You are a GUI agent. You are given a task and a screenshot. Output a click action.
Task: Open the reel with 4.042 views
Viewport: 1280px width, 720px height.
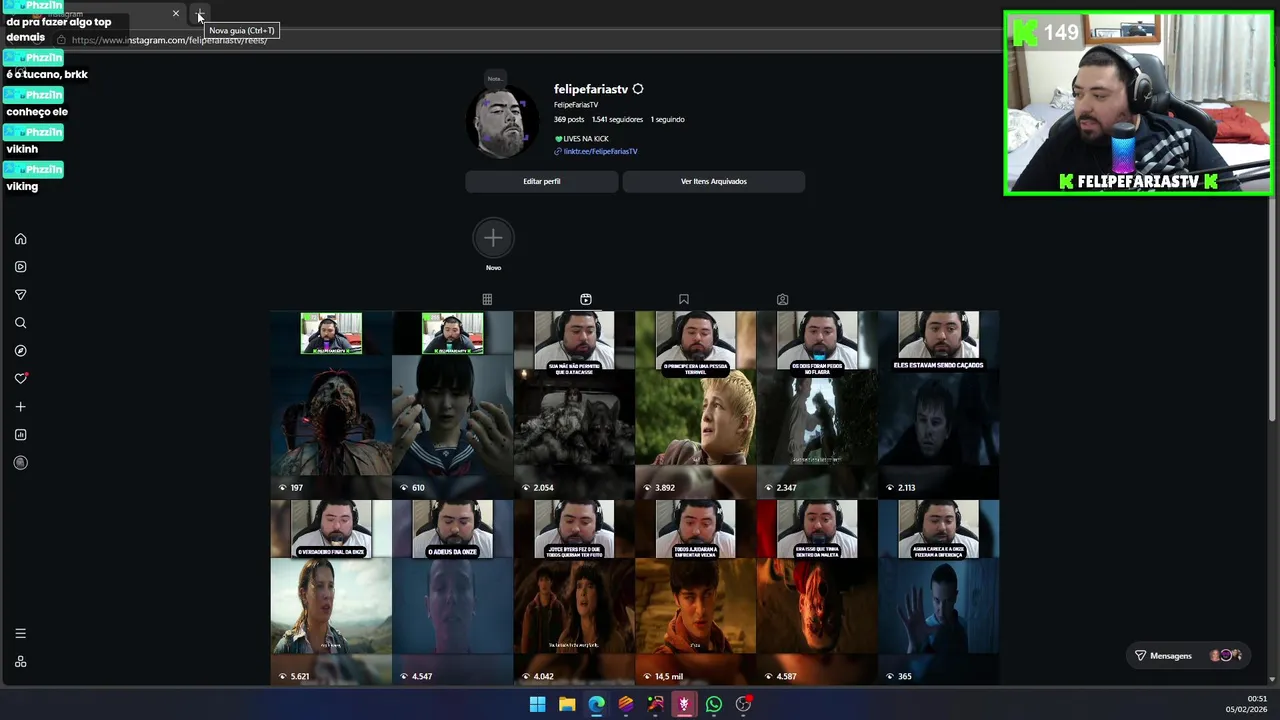(x=574, y=592)
